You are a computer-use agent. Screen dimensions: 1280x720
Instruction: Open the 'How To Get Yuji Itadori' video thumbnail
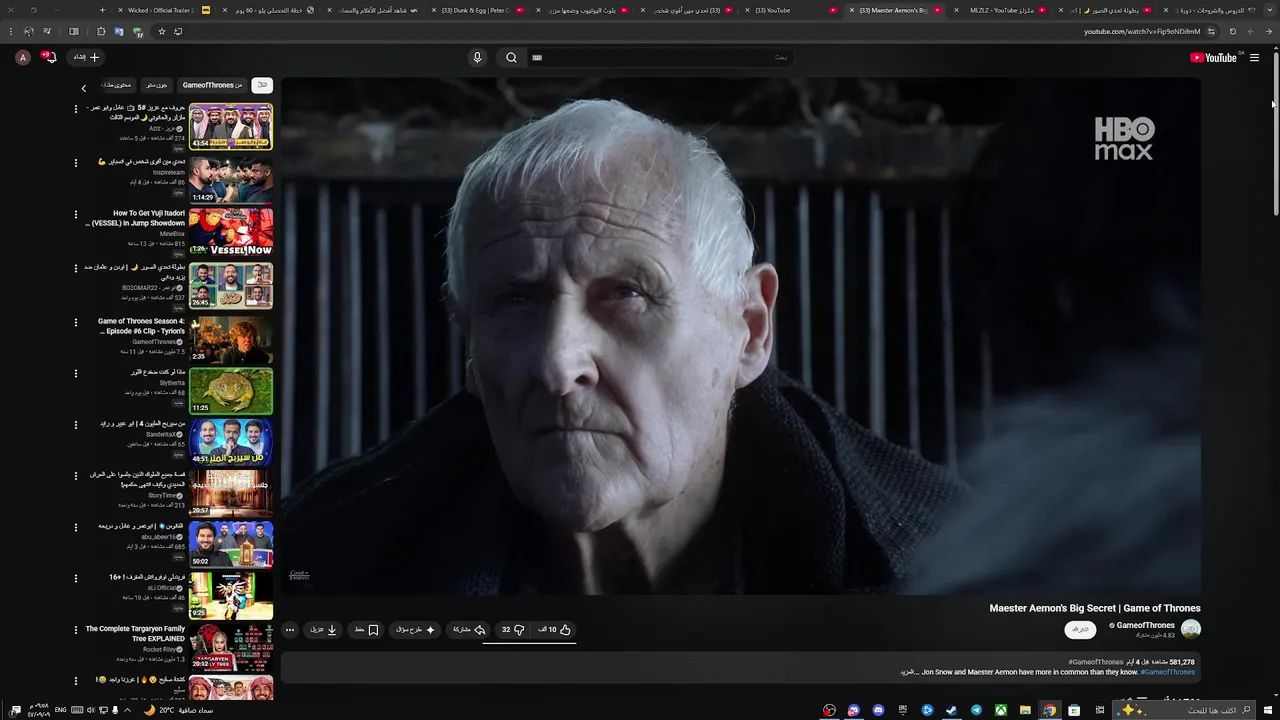231,232
